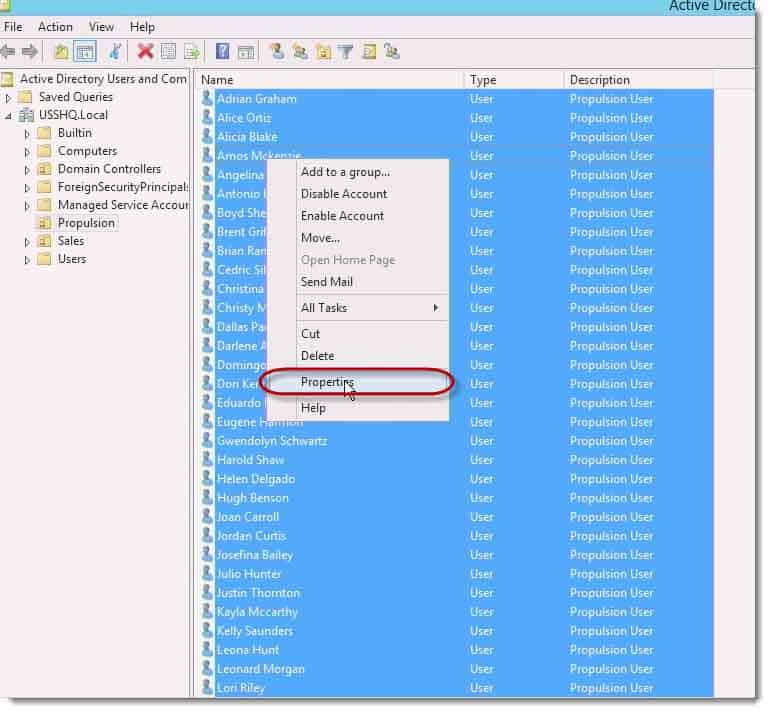
Task: Click the Create new organizational unit icon
Action: click(324, 52)
